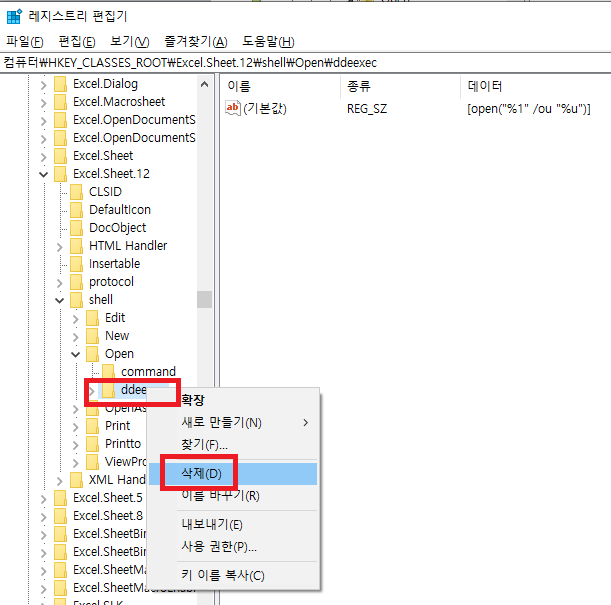Click the Excel.Dialog folder icon
The width and height of the screenshot is (611, 605).
[60, 84]
